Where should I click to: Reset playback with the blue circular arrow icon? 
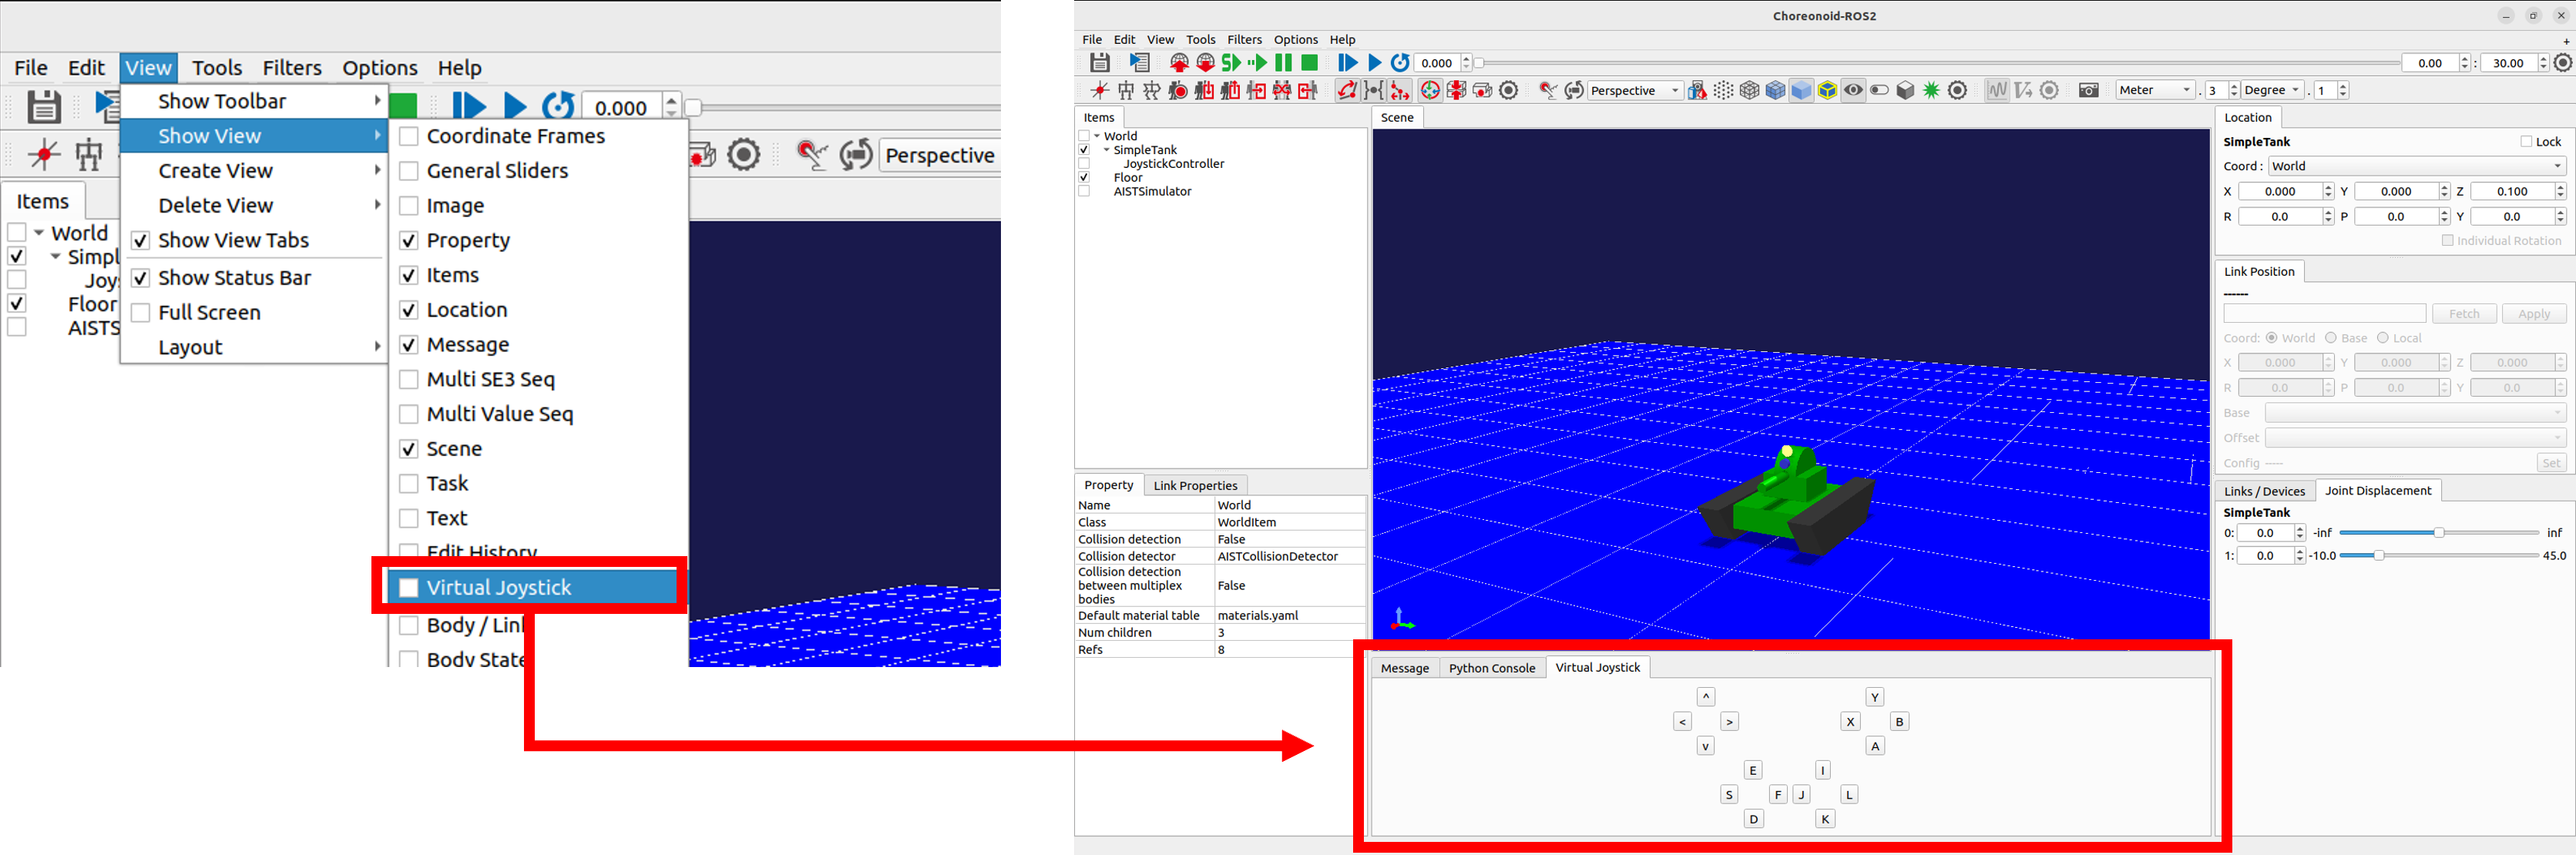(1399, 62)
